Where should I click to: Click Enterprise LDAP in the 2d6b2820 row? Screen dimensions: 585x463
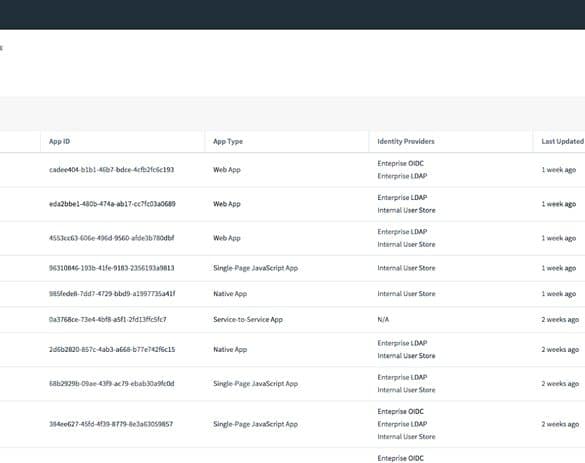tap(402, 343)
